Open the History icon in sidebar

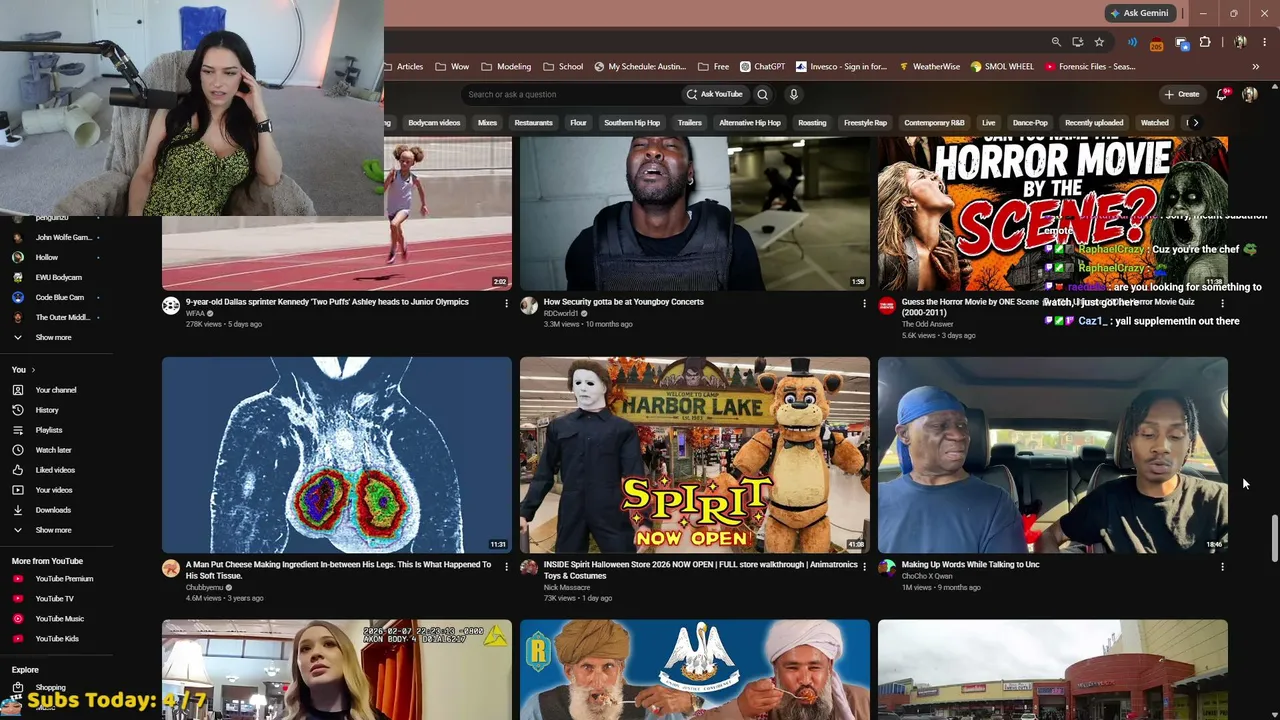[x=18, y=410]
